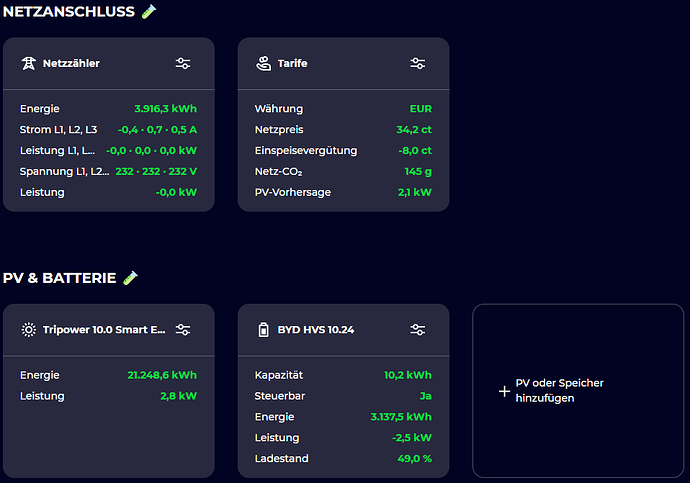Open Tarife settings via sliders icon

click(x=418, y=63)
